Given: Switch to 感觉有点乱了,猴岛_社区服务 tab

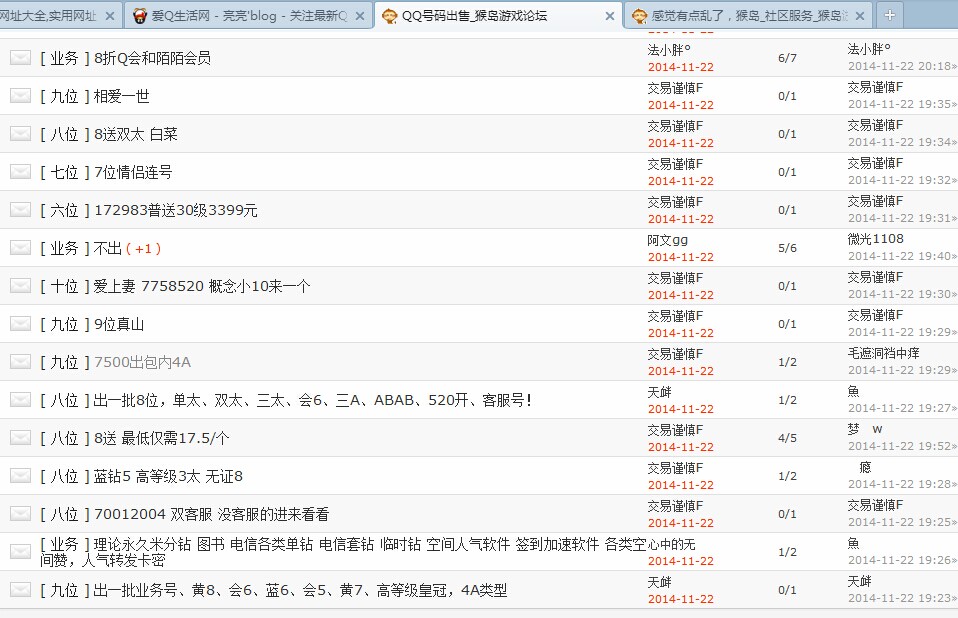Looking at the screenshot, I should [x=749, y=16].
